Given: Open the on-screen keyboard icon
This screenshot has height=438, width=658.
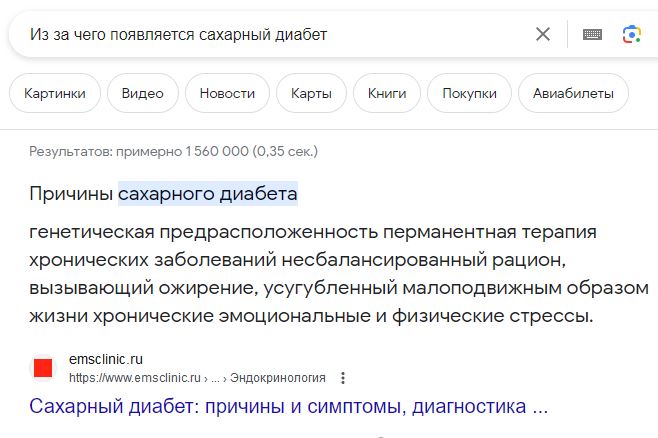Looking at the screenshot, I should 592,34.
